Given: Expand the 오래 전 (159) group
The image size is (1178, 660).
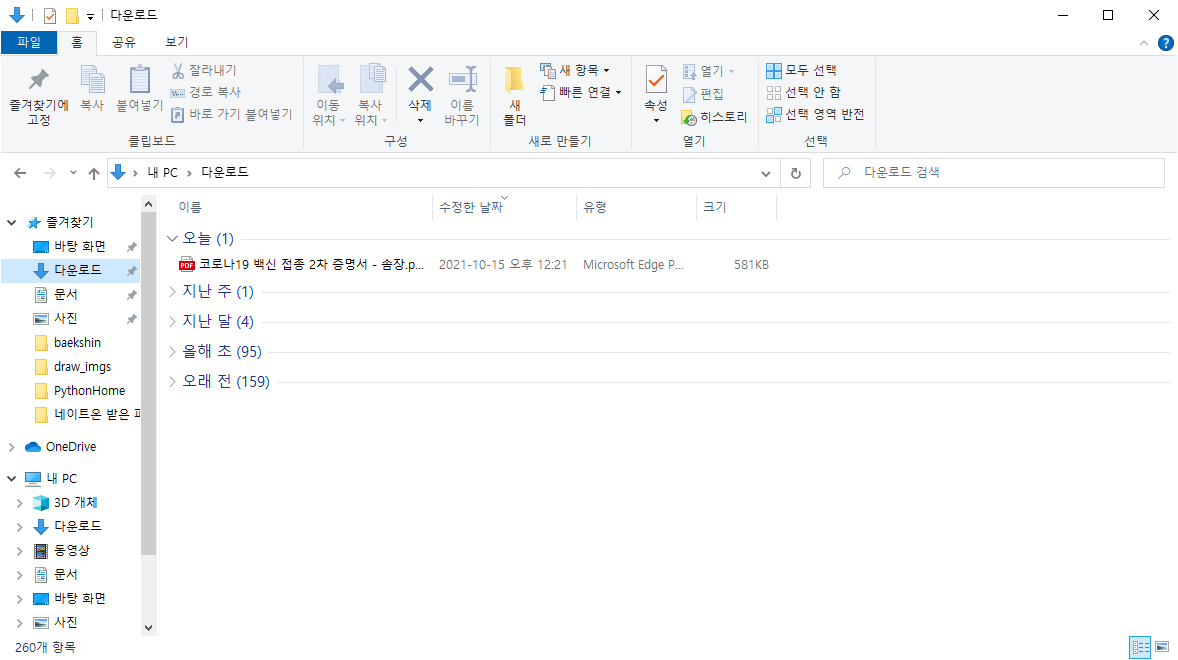Looking at the screenshot, I should click(172, 381).
